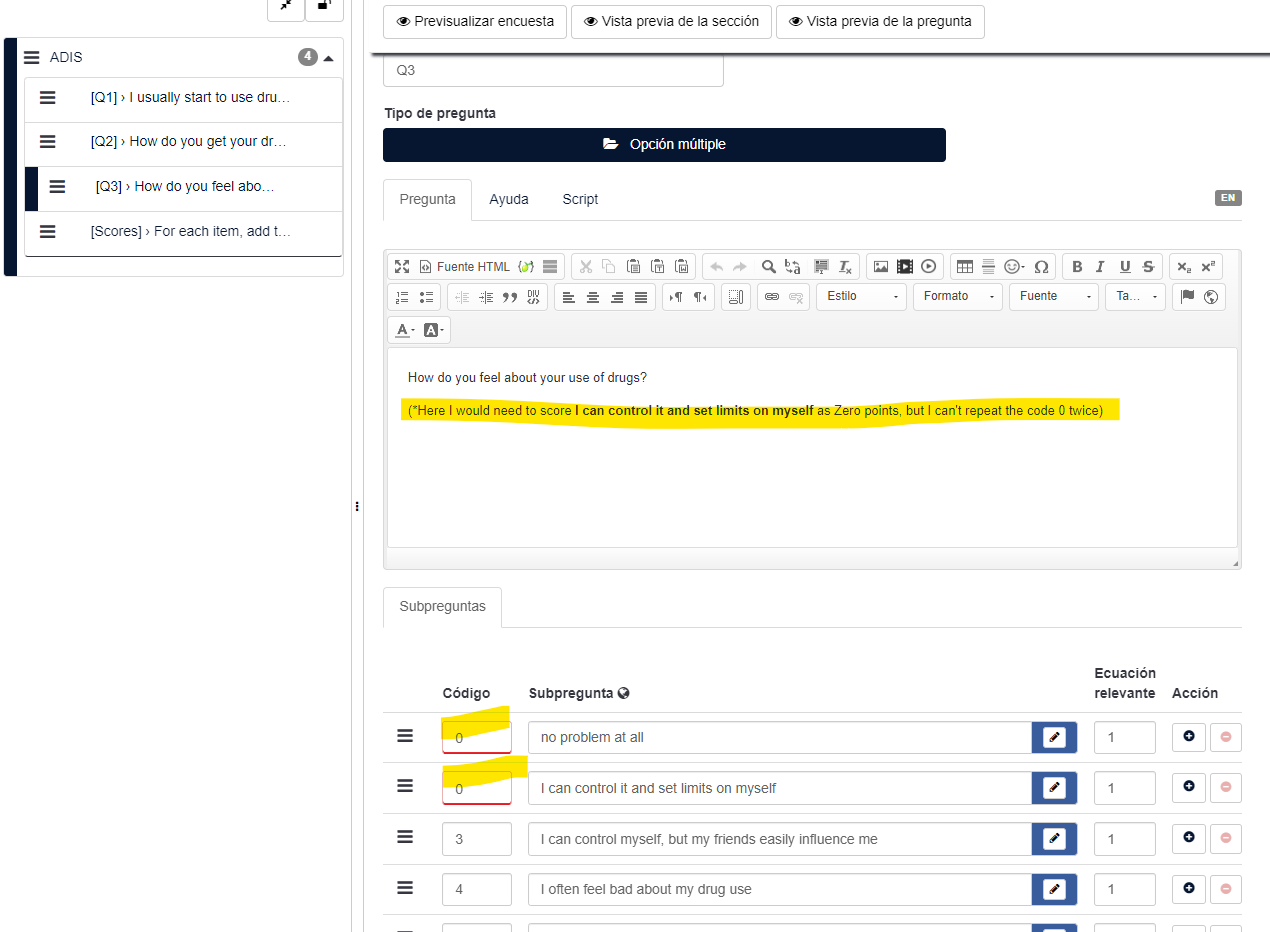Collapse the ADIS question group
Viewport: 1270px width, 932px height.
point(328,58)
